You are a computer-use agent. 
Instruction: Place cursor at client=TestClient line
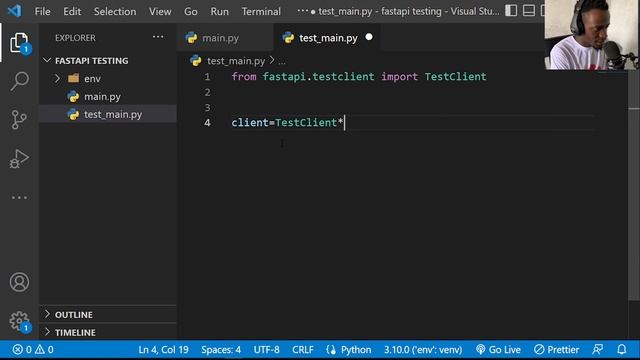click(287, 122)
